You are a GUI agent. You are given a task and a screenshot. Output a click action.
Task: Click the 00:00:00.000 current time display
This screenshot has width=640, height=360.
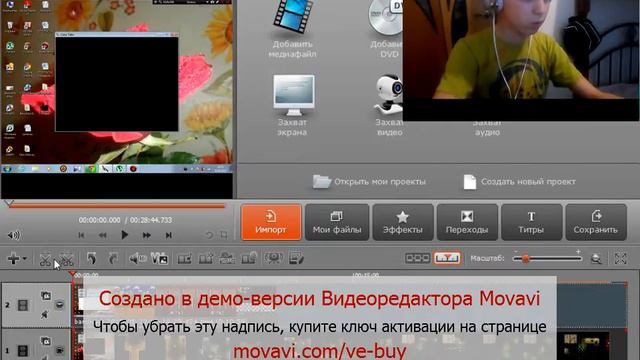[x=100, y=220]
